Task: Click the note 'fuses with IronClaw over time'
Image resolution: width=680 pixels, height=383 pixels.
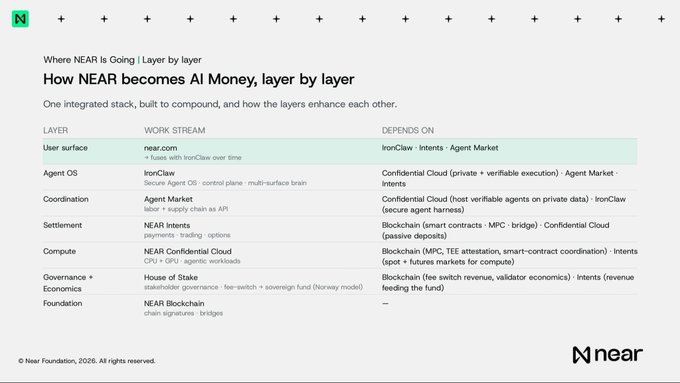Action: click(196, 157)
